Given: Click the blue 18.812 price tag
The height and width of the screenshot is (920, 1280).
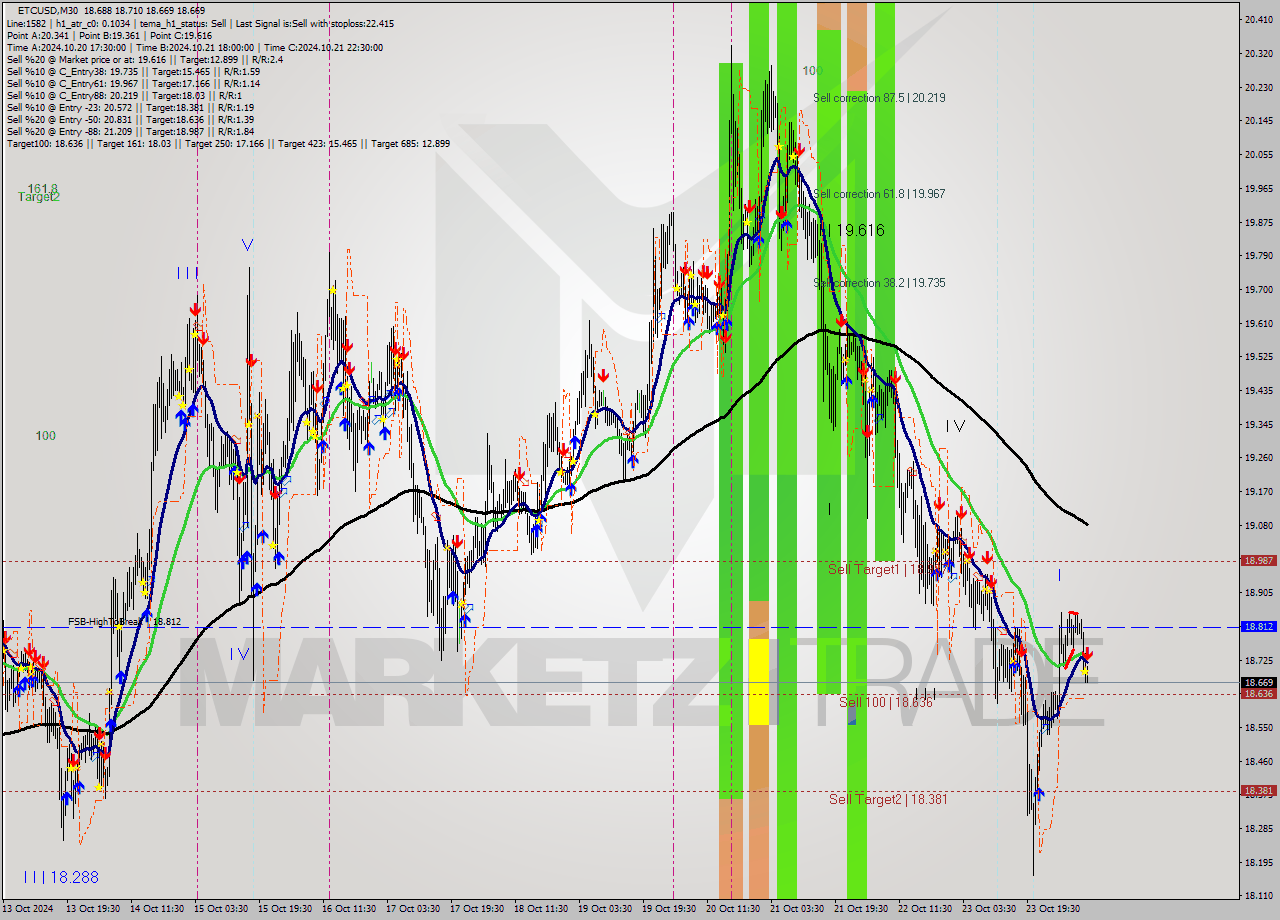Looking at the screenshot, I should [1257, 627].
